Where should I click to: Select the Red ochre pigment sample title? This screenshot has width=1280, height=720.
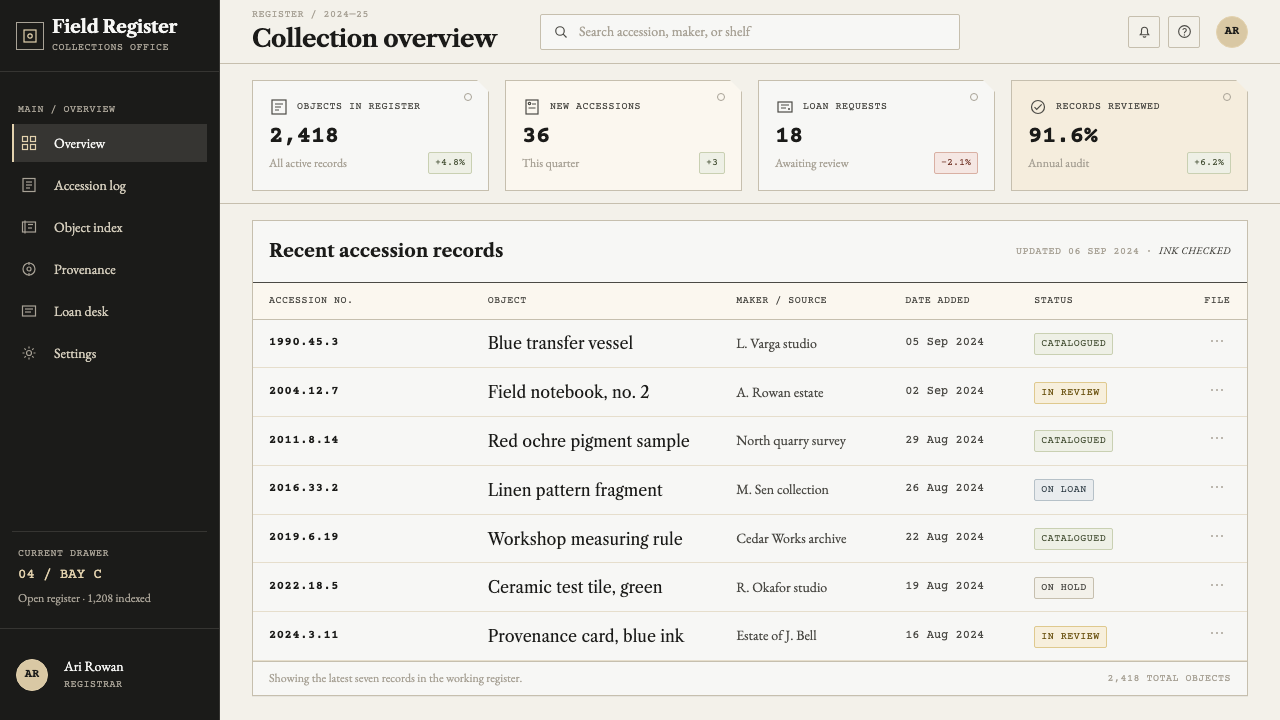589,441
